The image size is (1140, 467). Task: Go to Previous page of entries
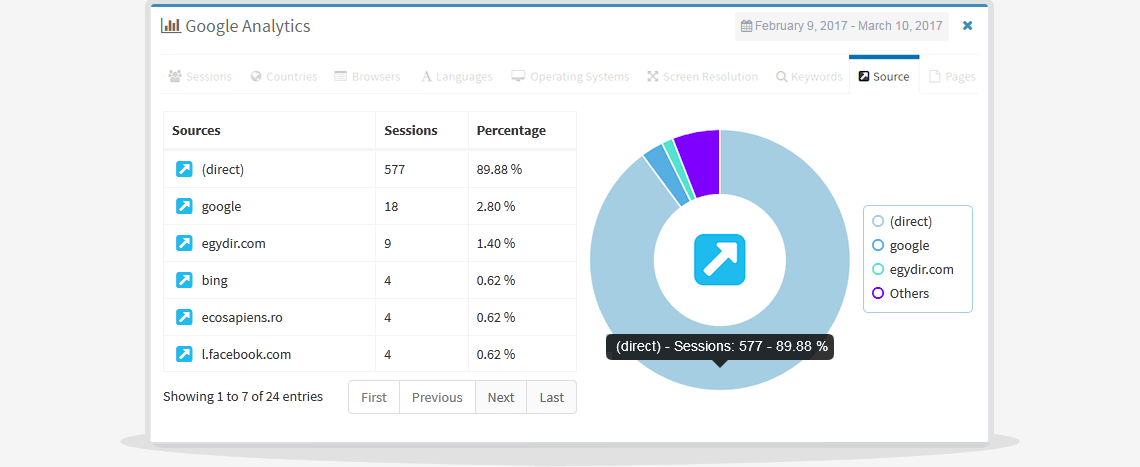coord(437,397)
